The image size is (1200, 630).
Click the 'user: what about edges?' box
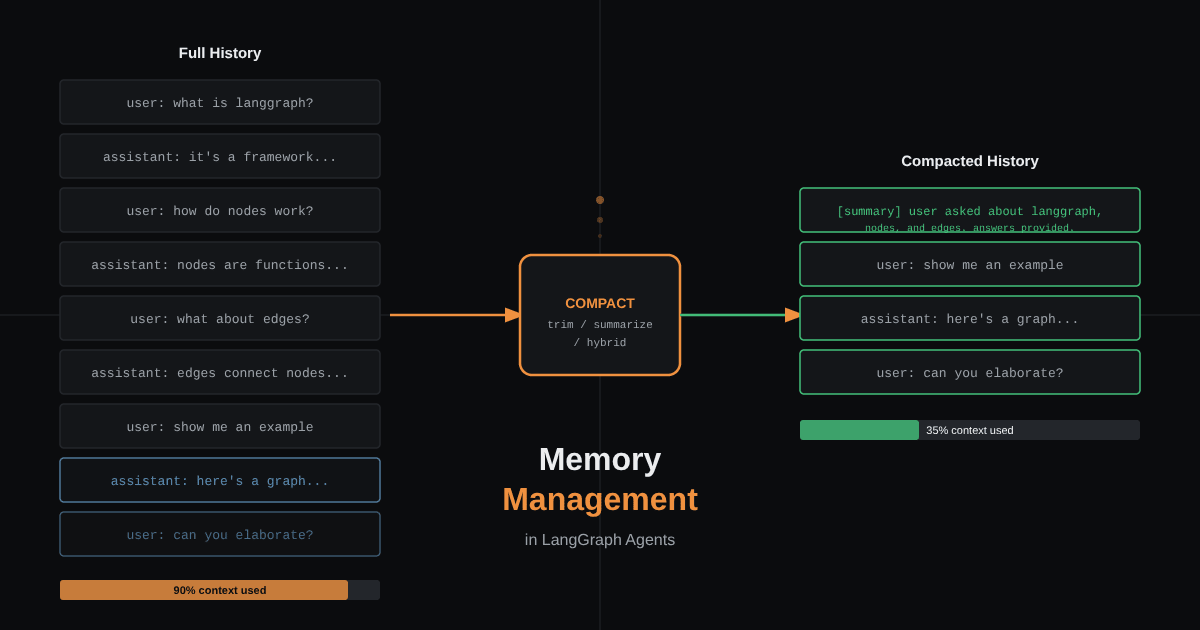pos(220,318)
